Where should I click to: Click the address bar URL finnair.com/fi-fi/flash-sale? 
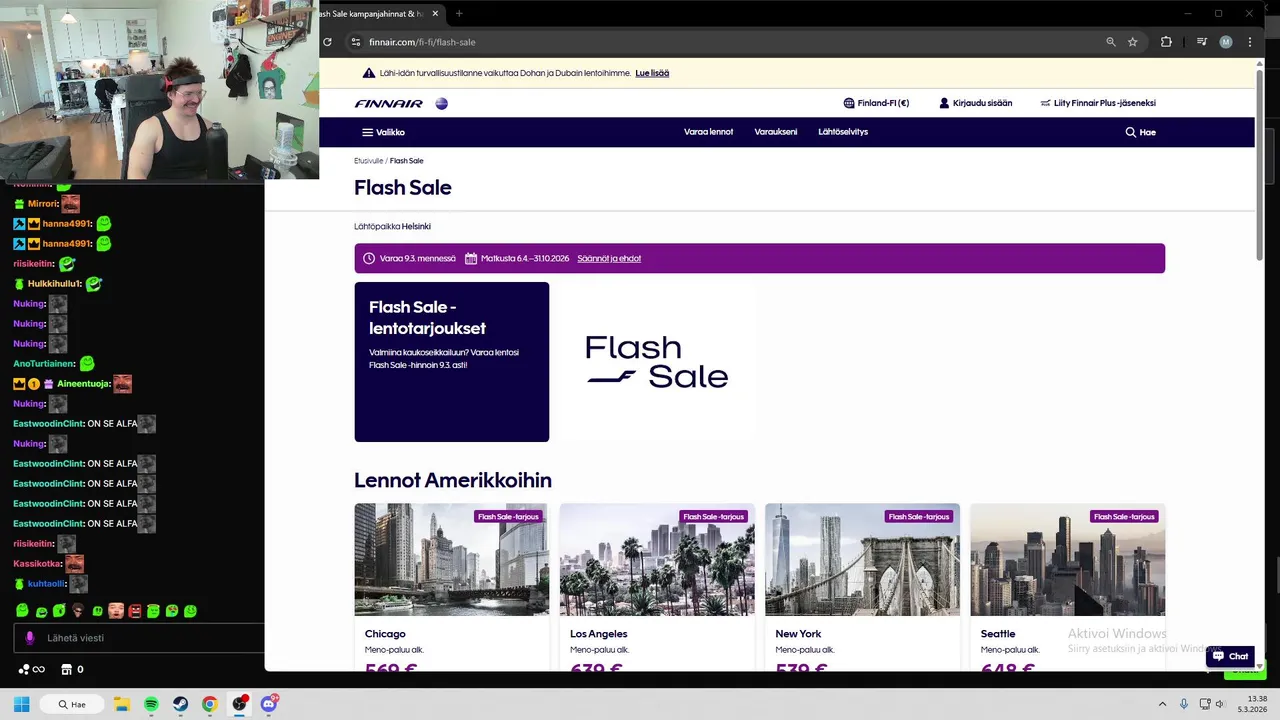(x=422, y=42)
